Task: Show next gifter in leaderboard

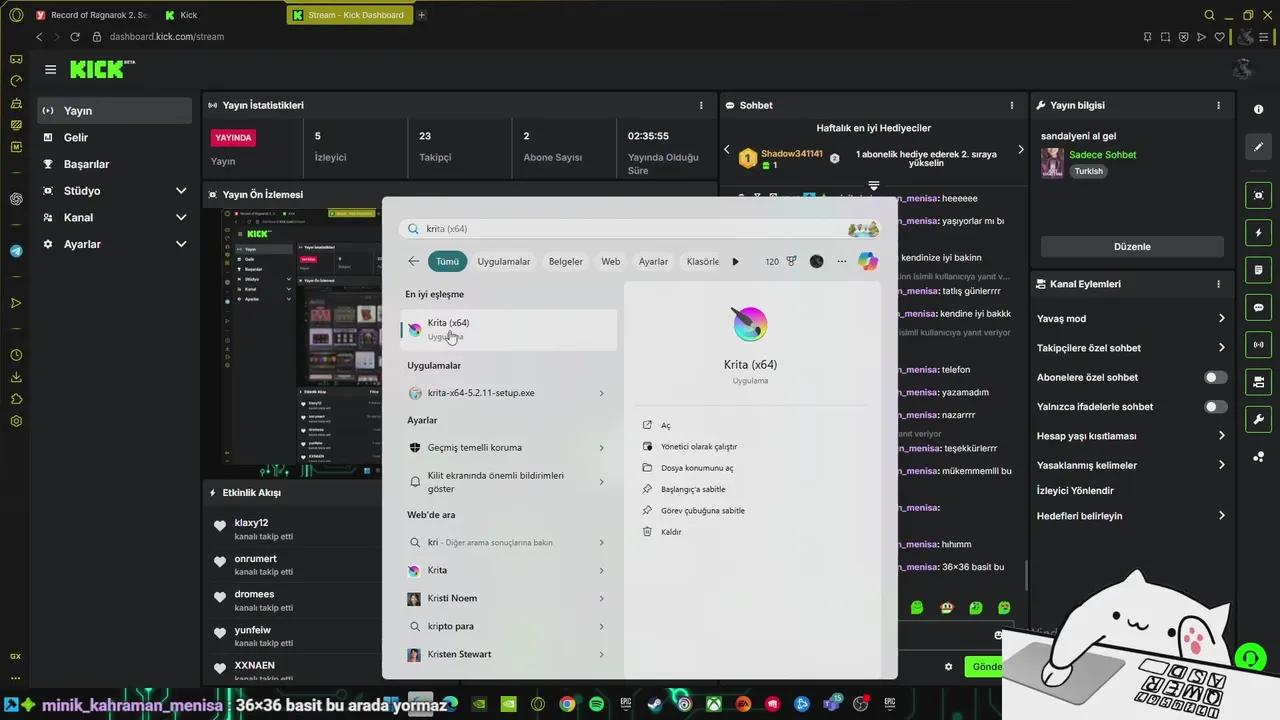Action: (1020, 150)
